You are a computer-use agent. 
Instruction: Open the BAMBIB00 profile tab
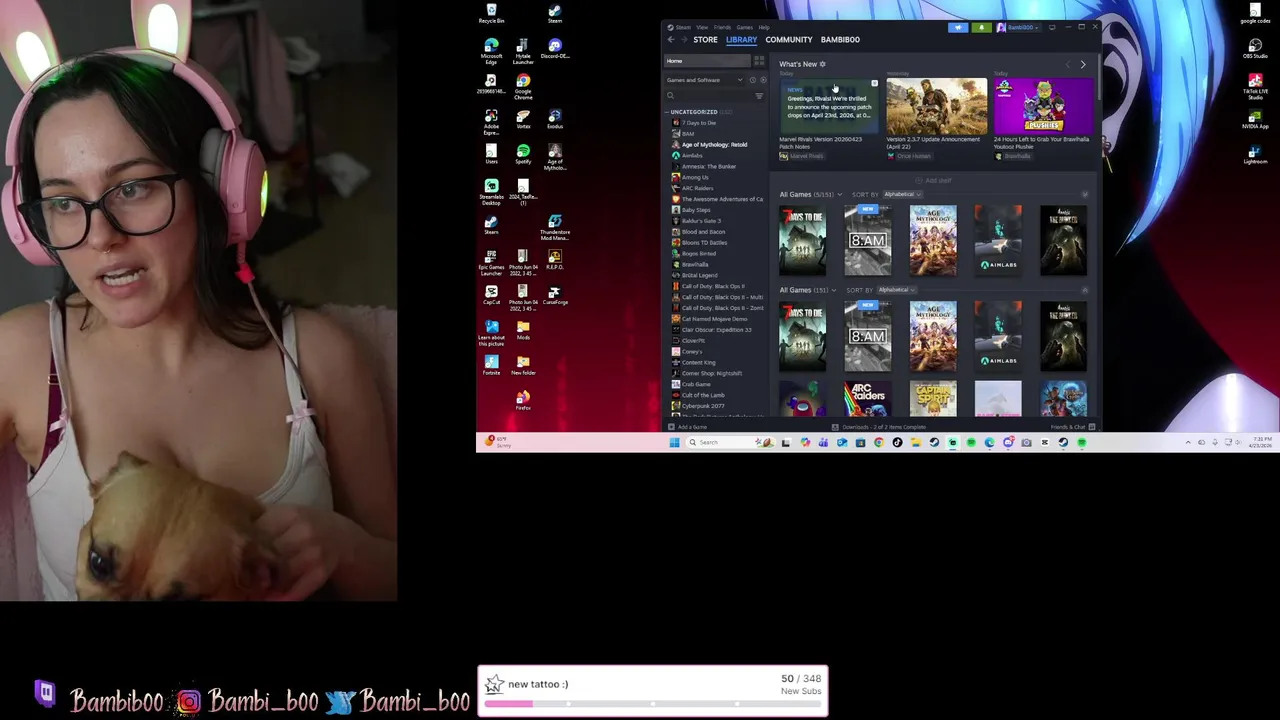click(x=840, y=39)
